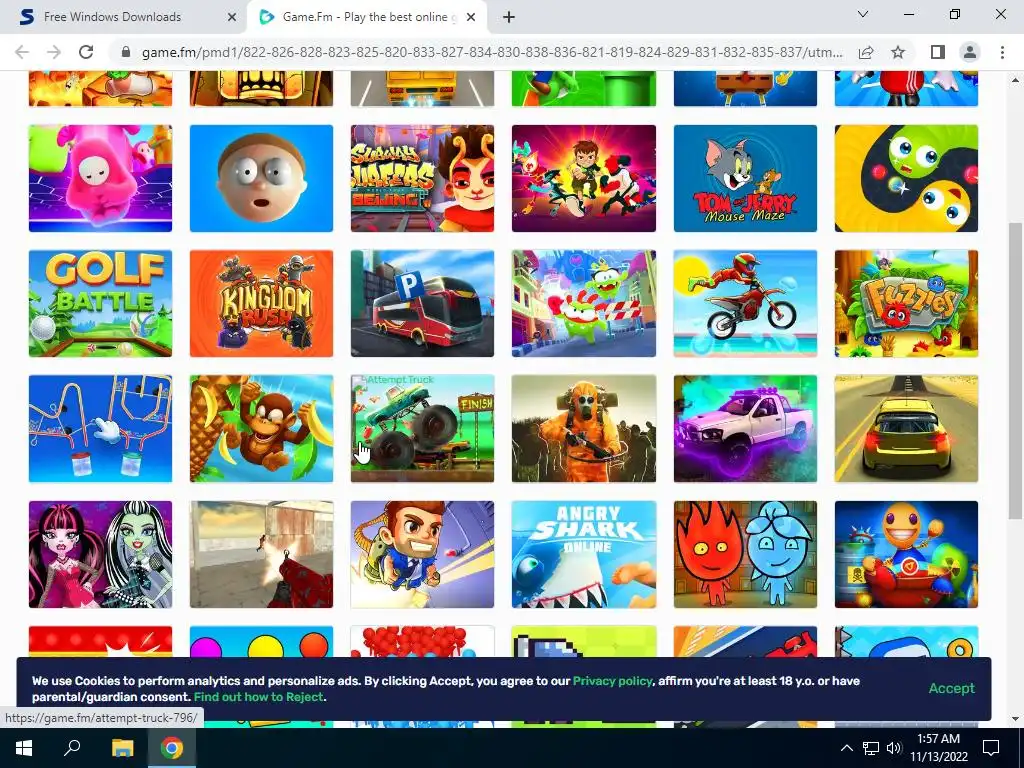Accept the cookie notice
1024x768 pixels.
point(952,688)
